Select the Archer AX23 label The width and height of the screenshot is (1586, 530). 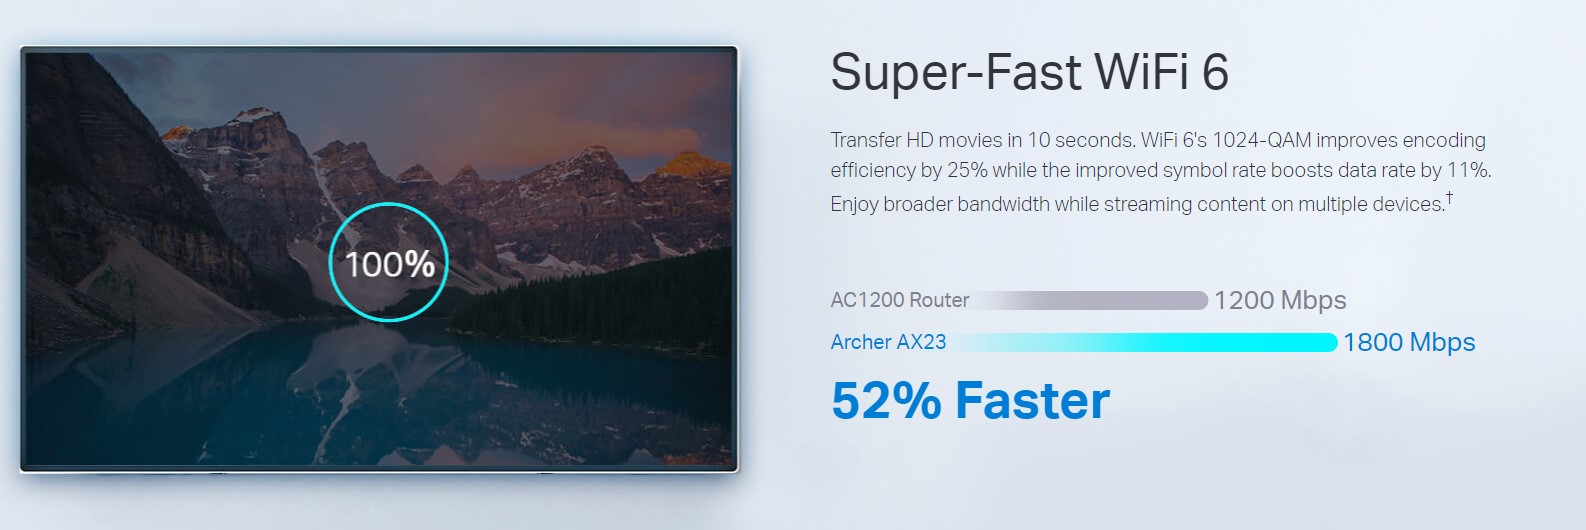coord(888,342)
